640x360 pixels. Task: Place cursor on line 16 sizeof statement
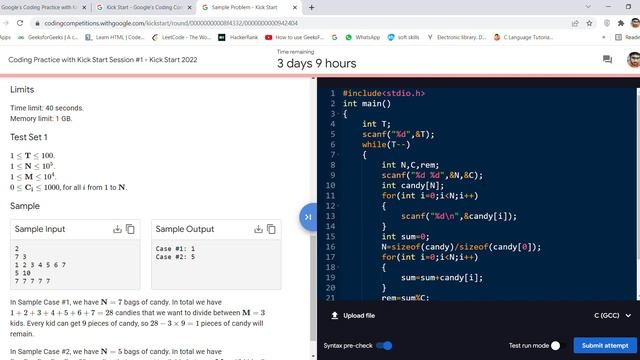tap(461, 247)
